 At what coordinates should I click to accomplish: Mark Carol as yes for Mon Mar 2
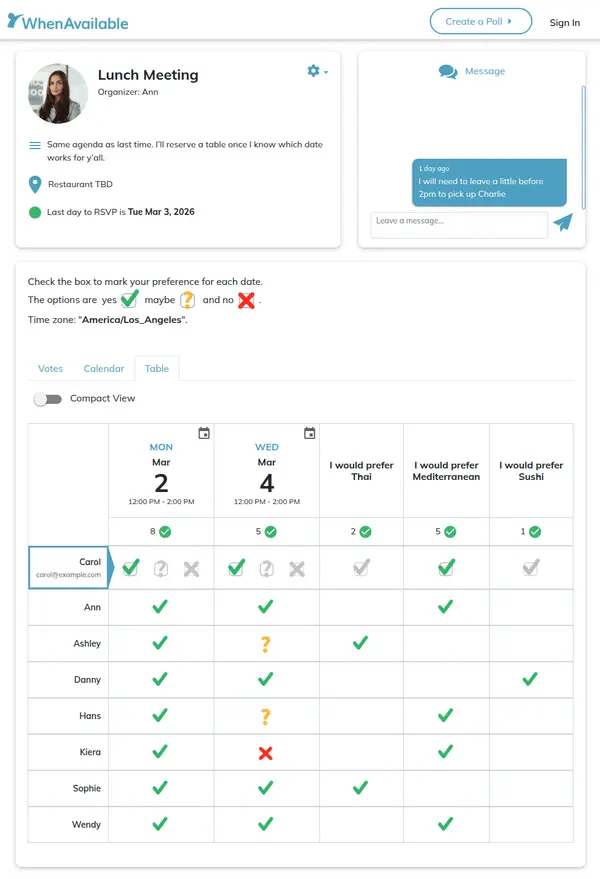(130, 567)
